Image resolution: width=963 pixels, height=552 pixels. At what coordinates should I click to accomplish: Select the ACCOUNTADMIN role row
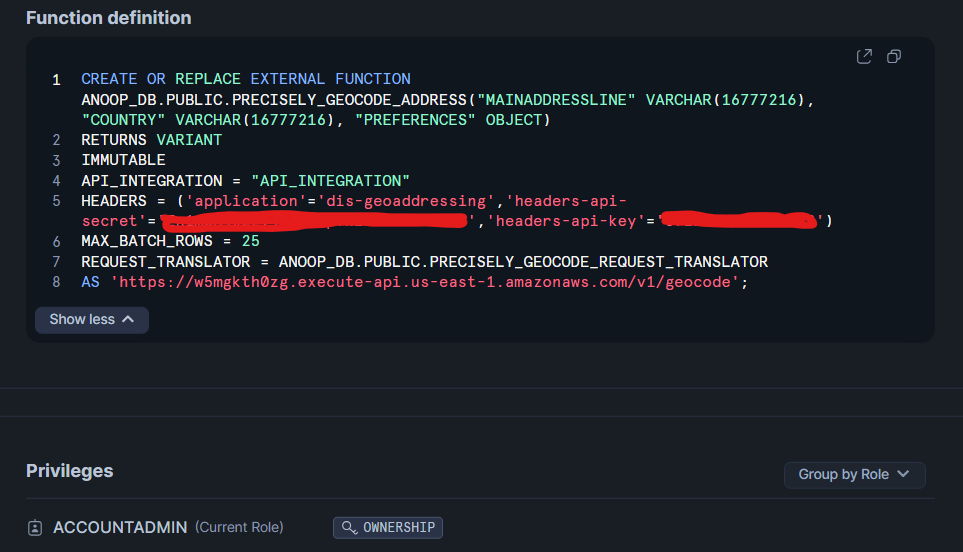[480, 527]
